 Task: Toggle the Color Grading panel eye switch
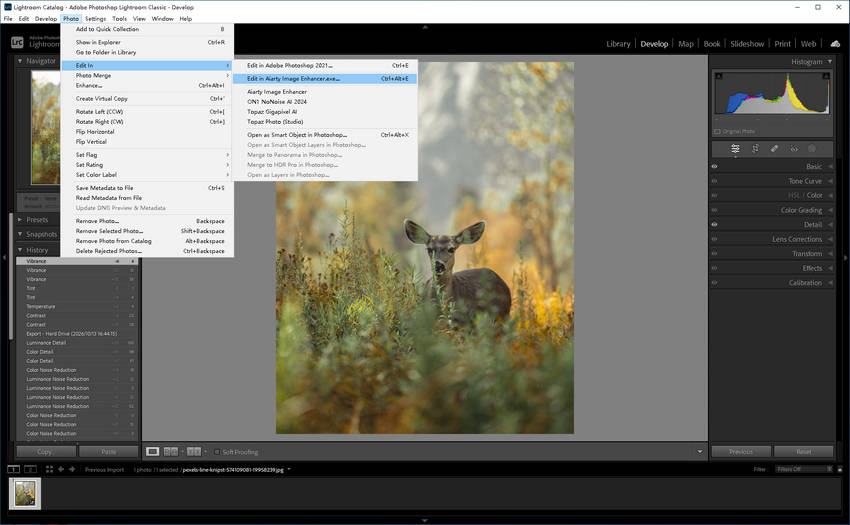point(714,210)
